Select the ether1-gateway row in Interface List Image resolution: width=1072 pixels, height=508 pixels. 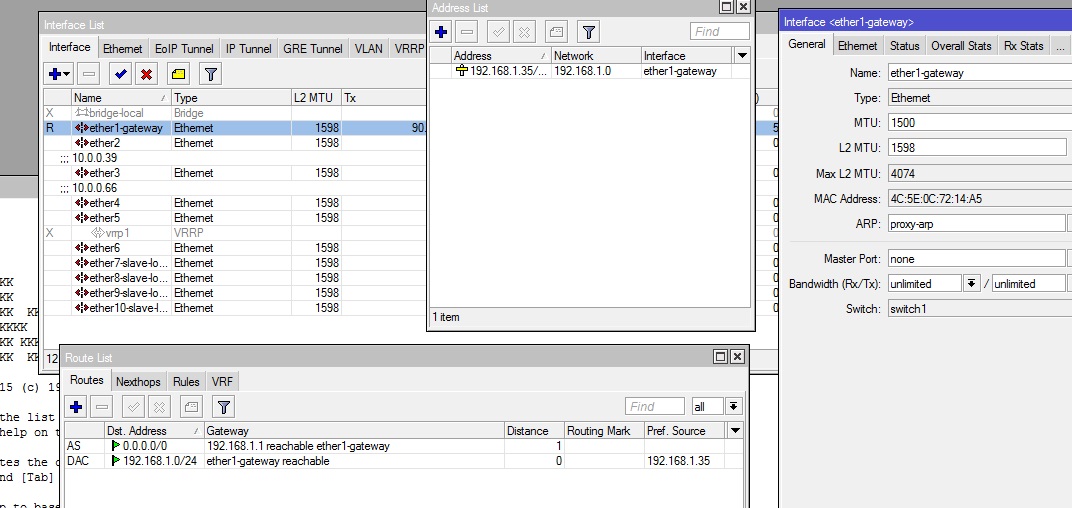pos(125,128)
